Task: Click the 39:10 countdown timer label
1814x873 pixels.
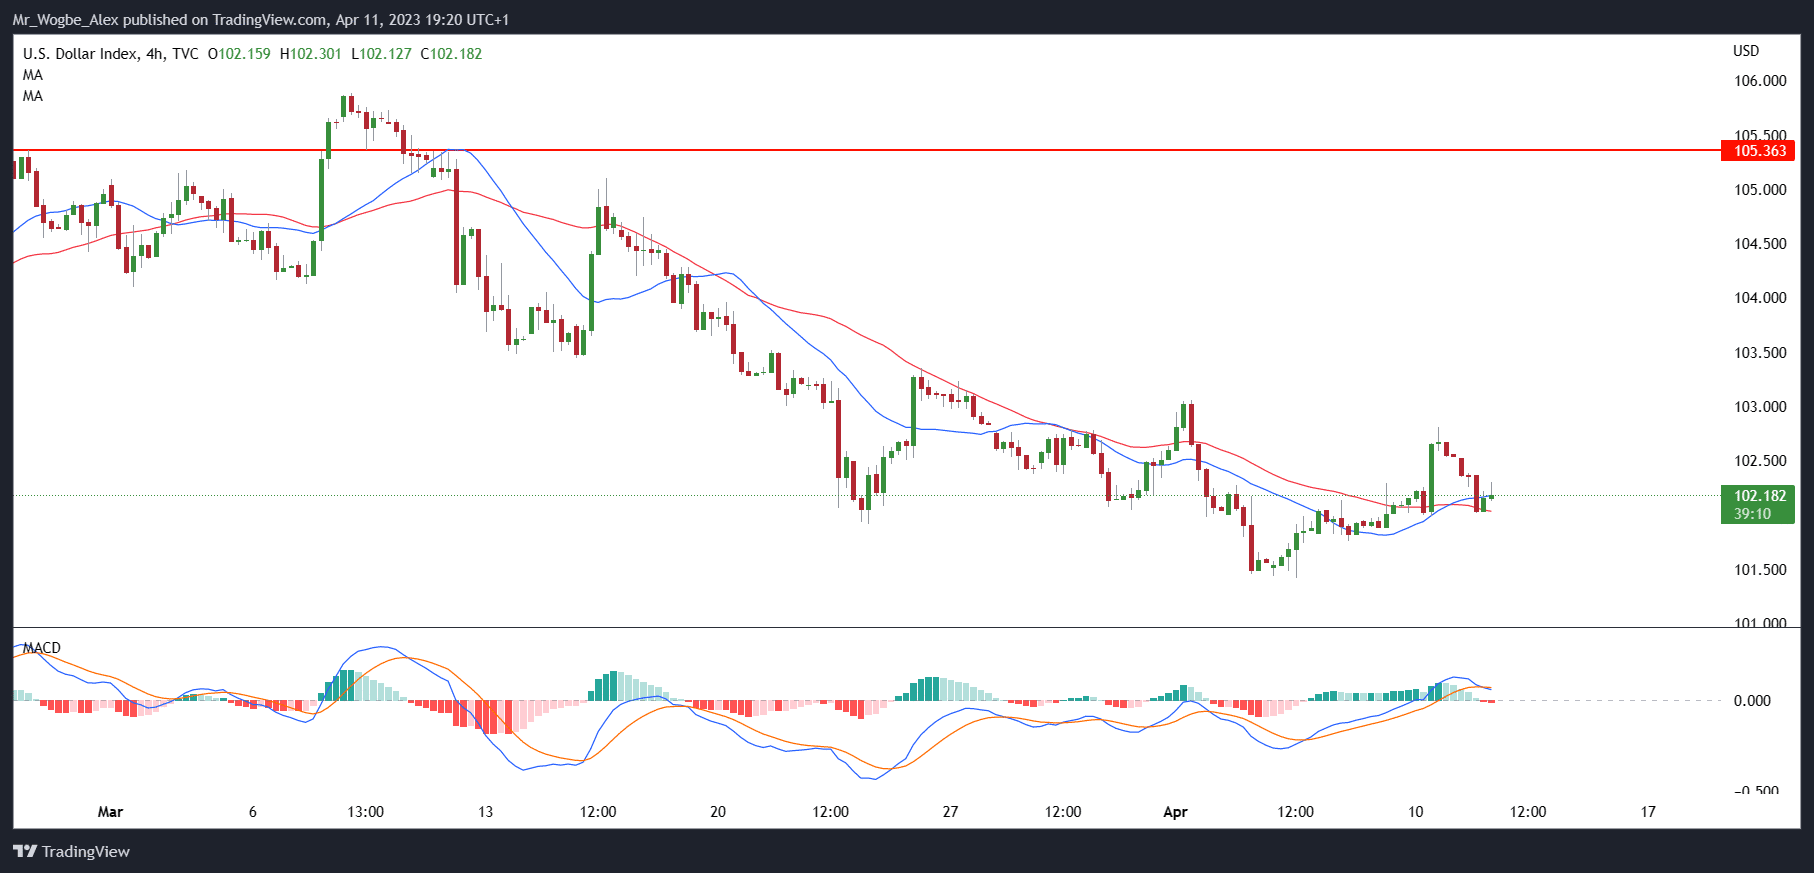Action: pos(1752,514)
